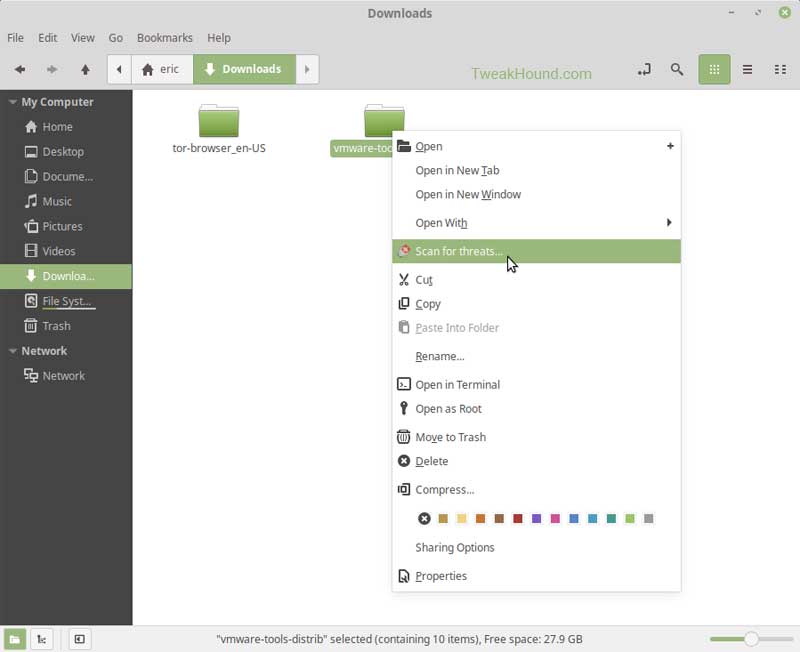800x652 pixels.
Task: Open the File menu
Action: coord(15,38)
